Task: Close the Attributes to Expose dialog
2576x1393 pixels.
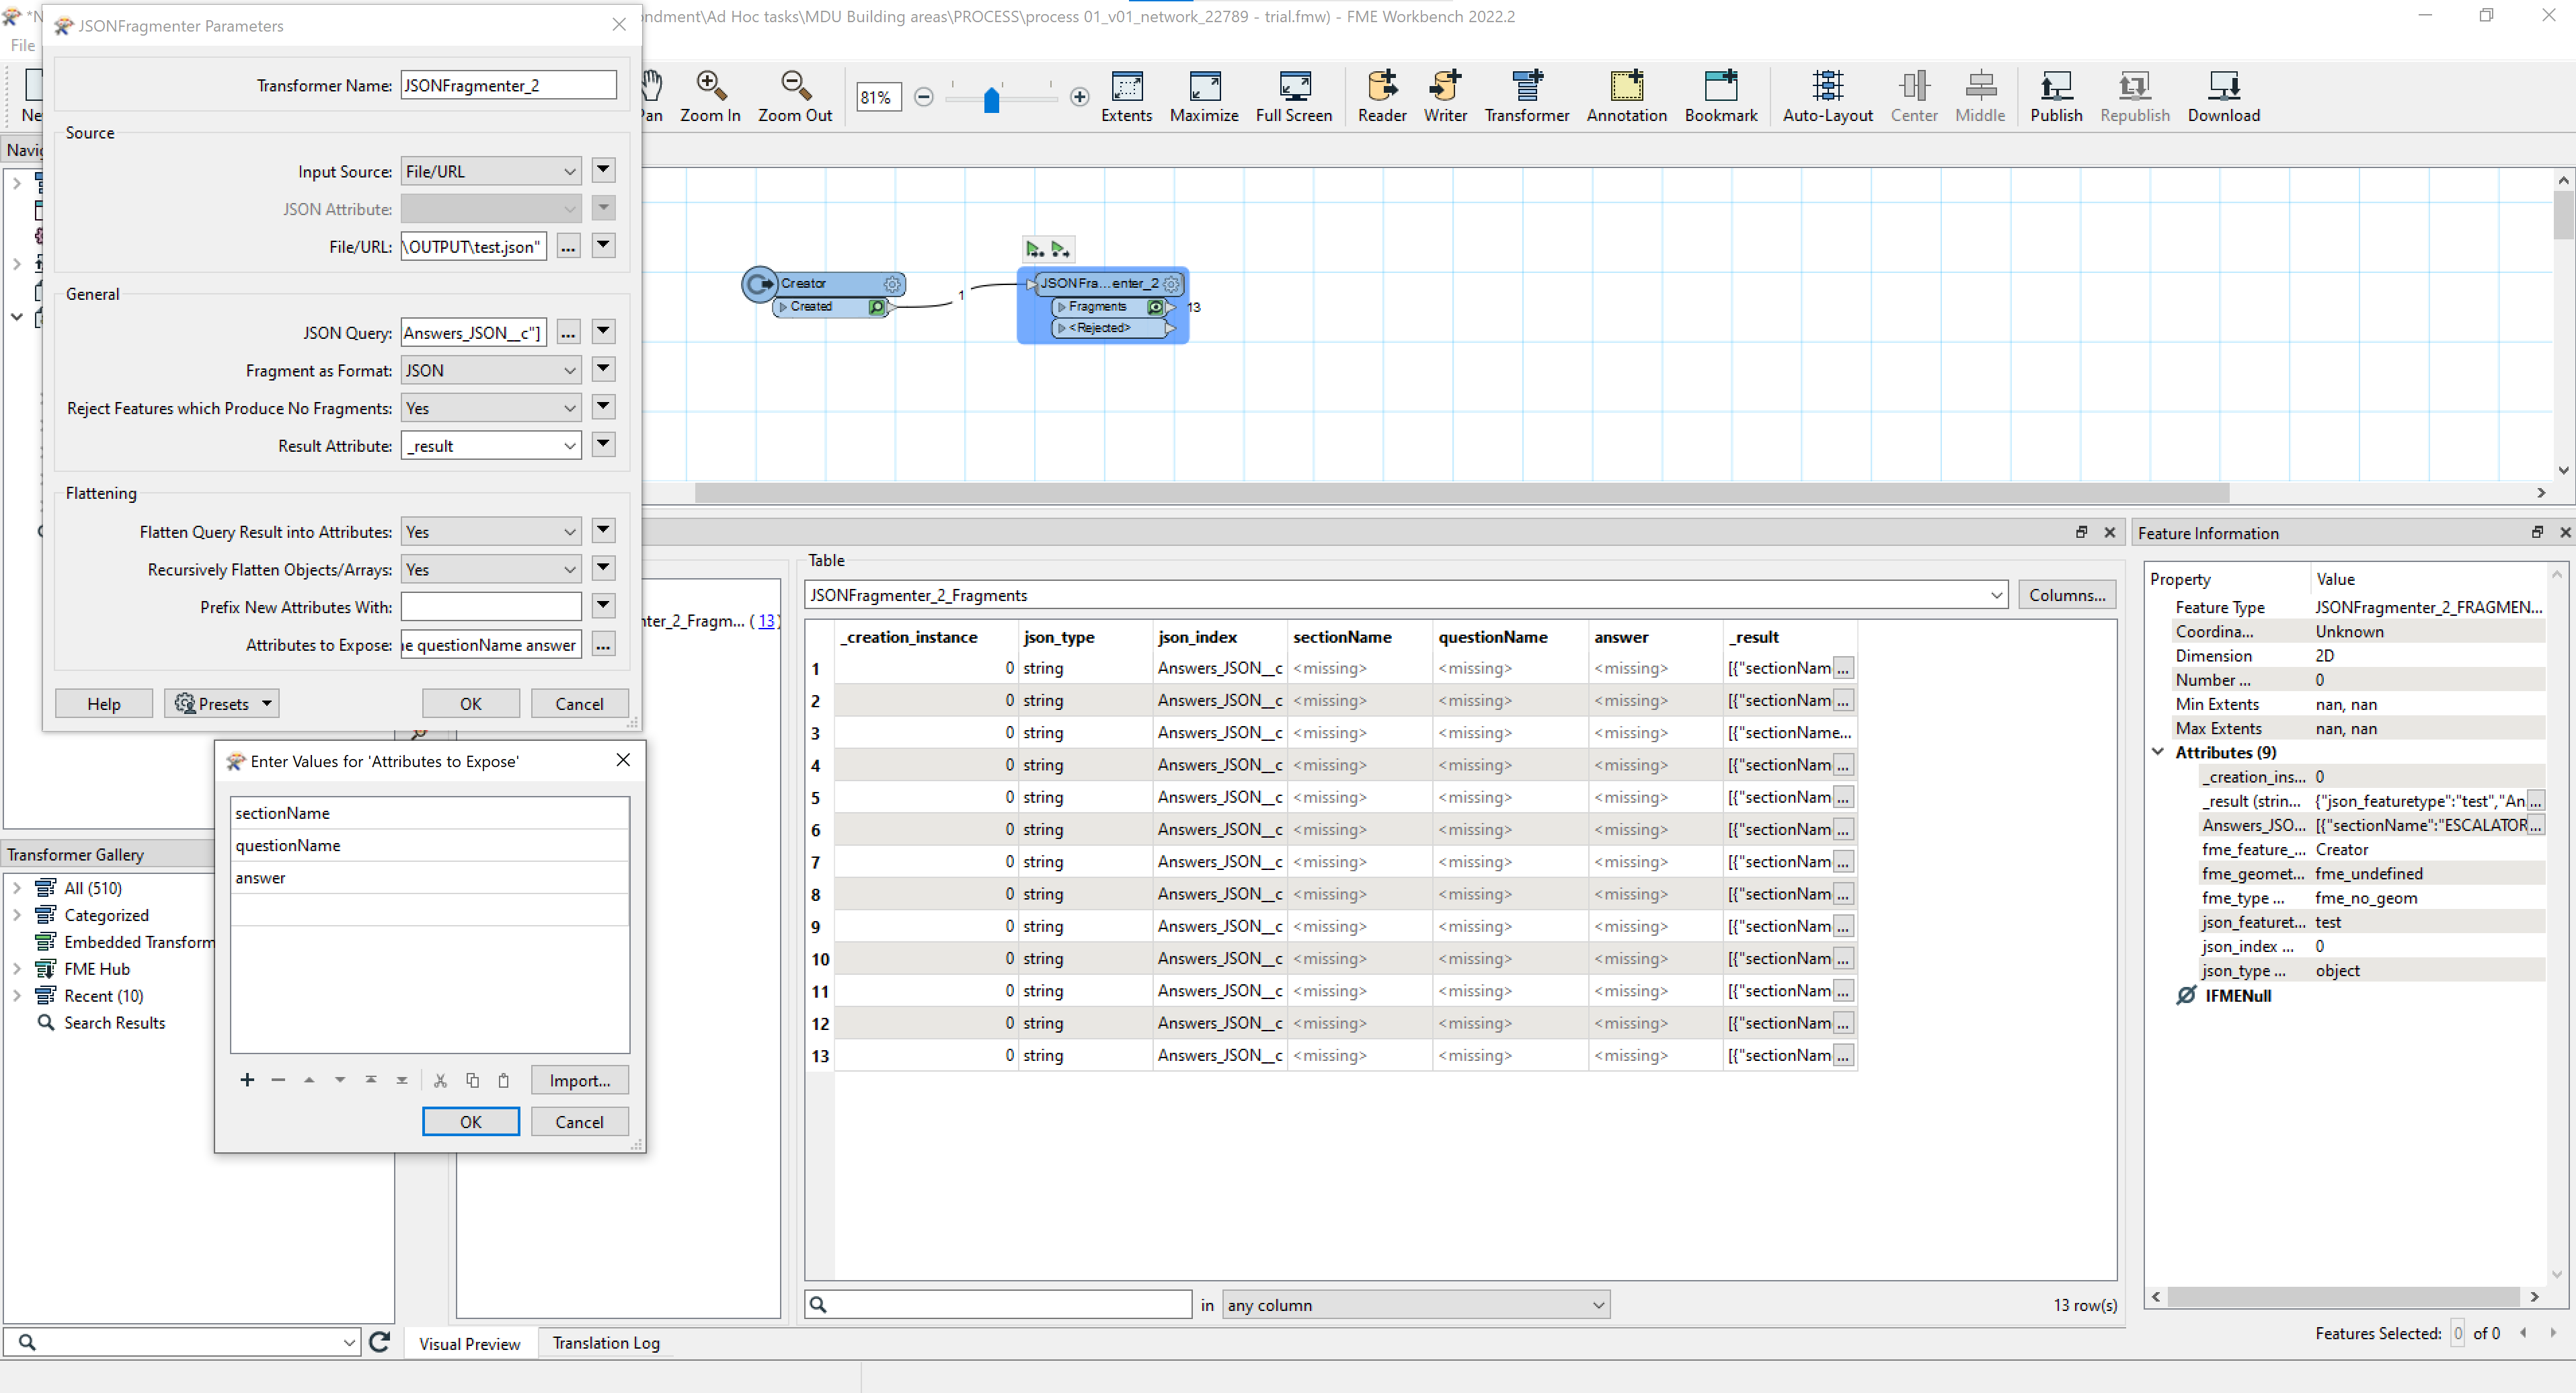Action: (x=623, y=760)
